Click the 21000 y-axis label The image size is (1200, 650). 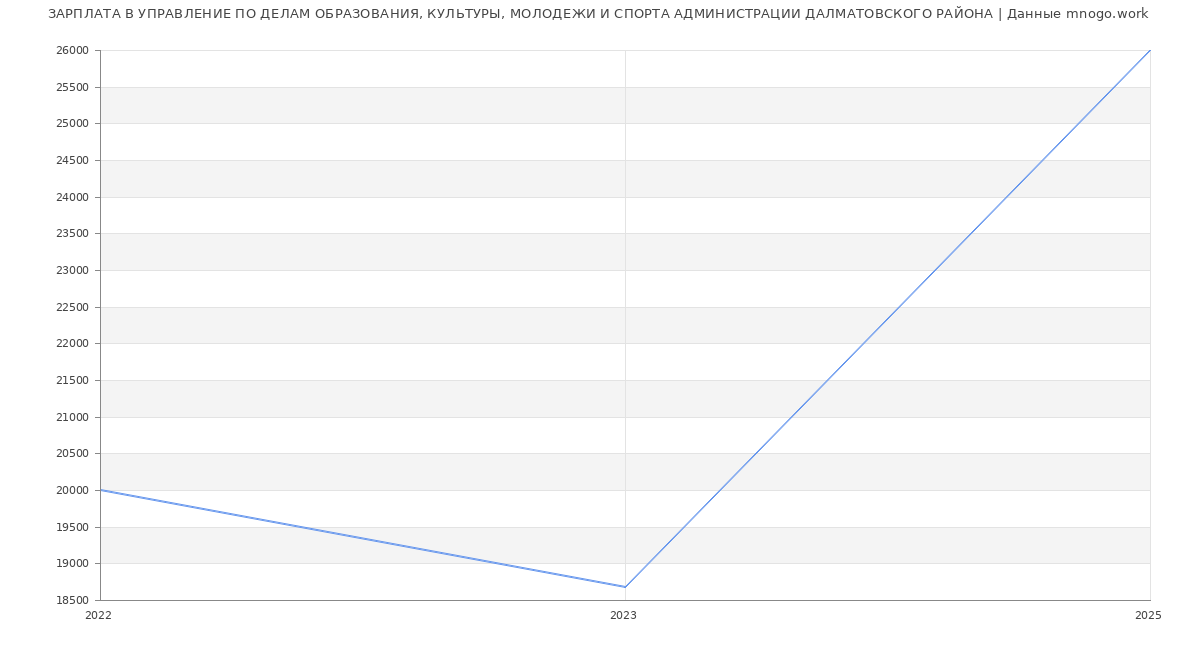[x=74, y=417]
